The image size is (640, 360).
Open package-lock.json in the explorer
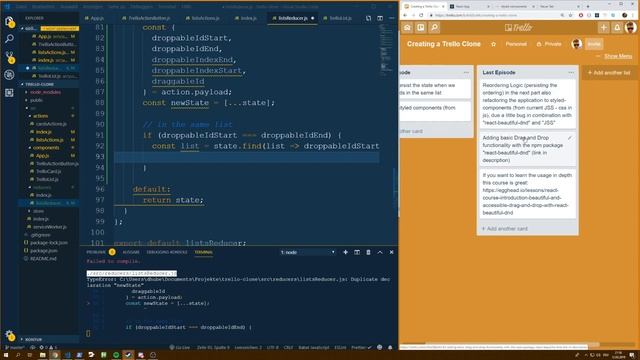pos(49,243)
